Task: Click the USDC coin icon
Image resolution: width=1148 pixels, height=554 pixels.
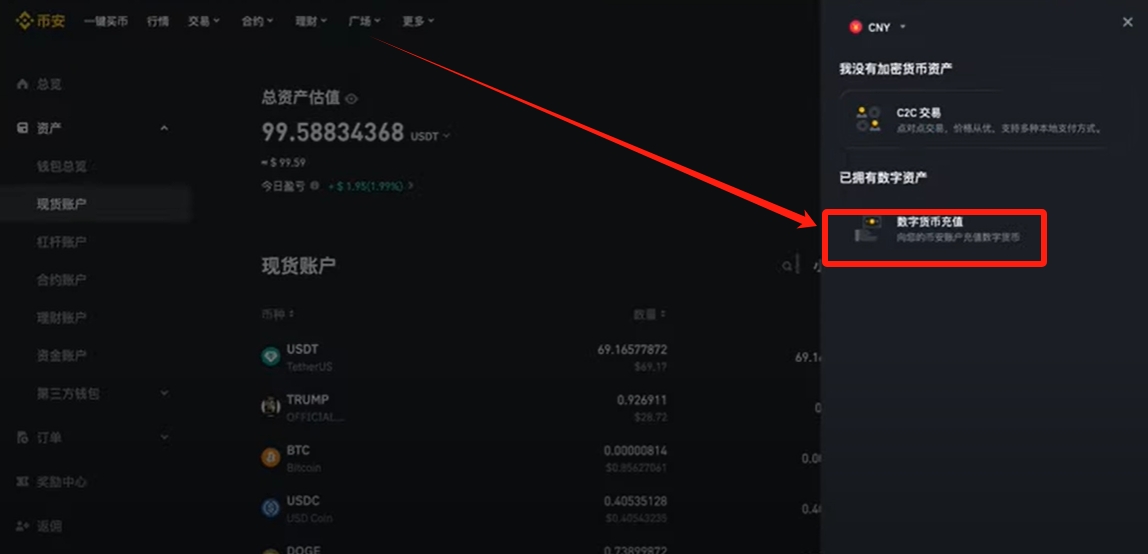Action: pyautogui.click(x=271, y=507)
